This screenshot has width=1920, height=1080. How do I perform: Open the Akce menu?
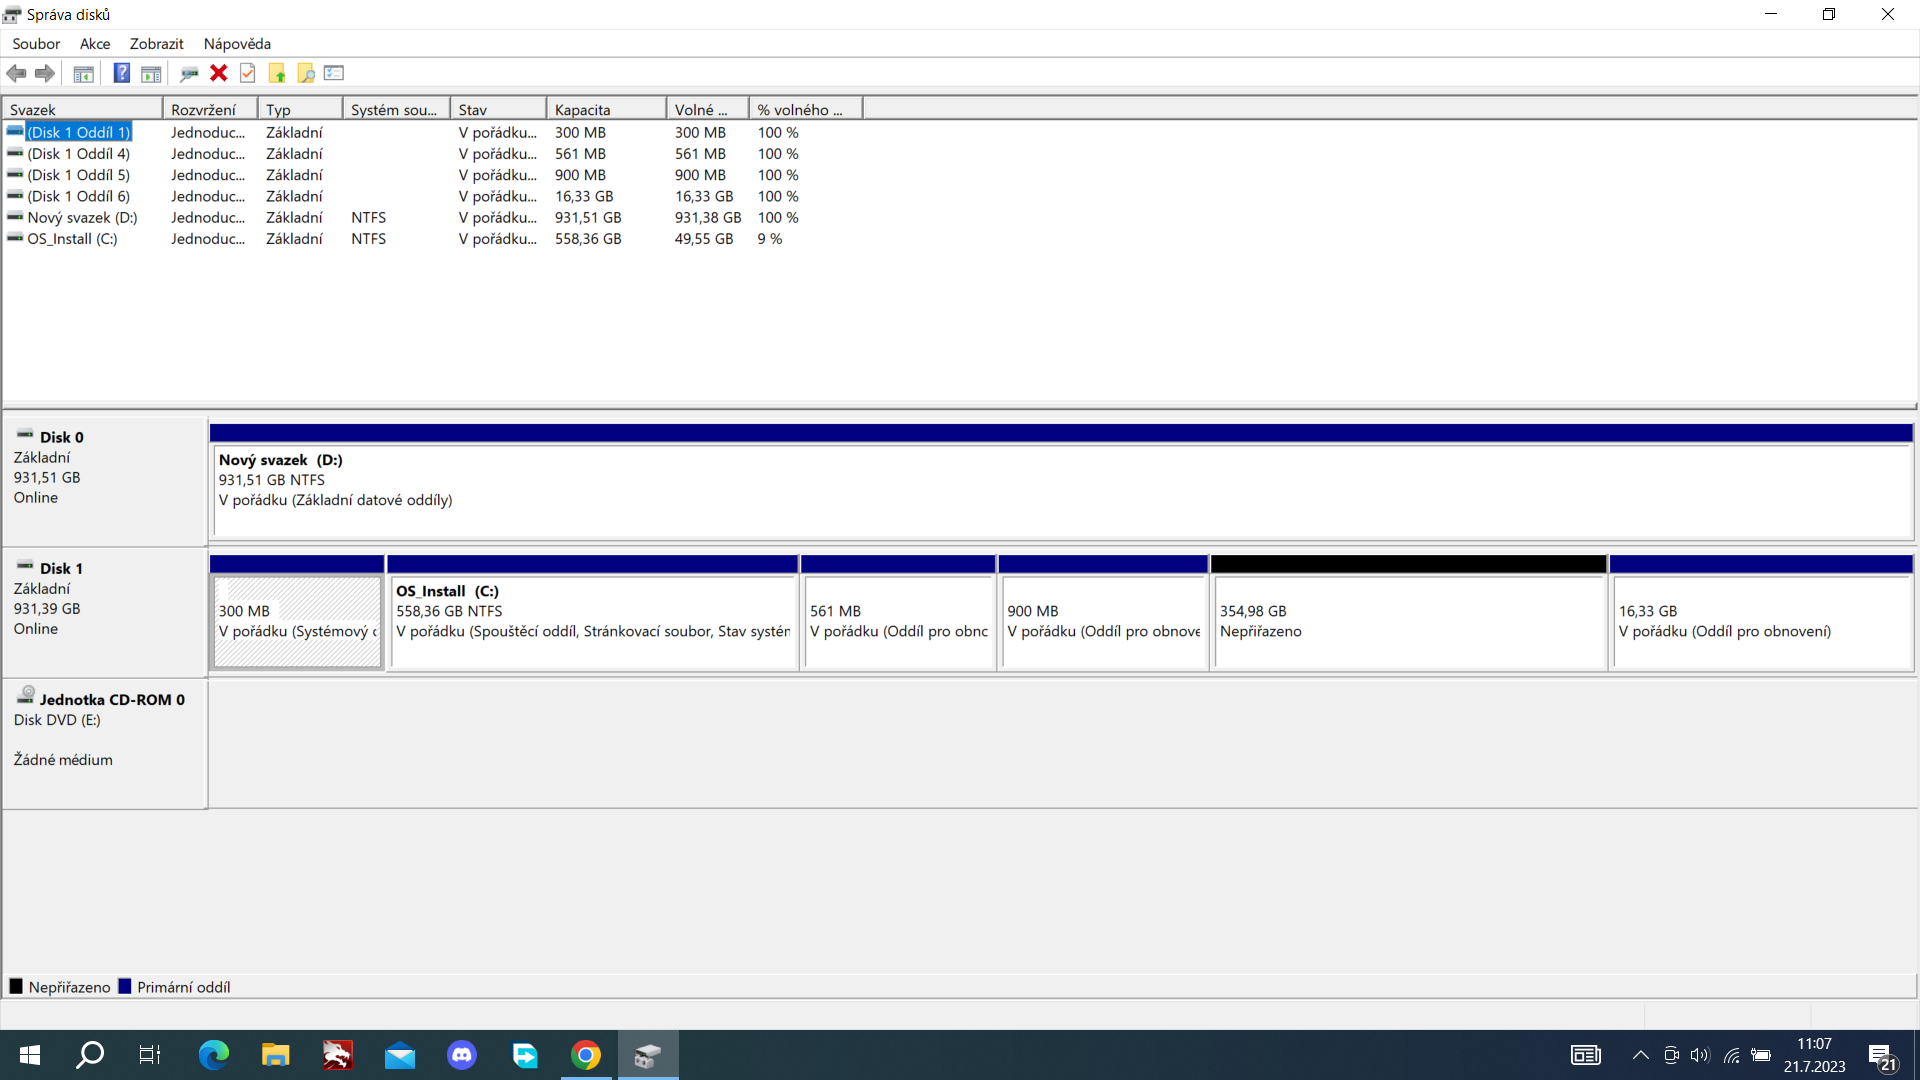[x=95, y=44]
